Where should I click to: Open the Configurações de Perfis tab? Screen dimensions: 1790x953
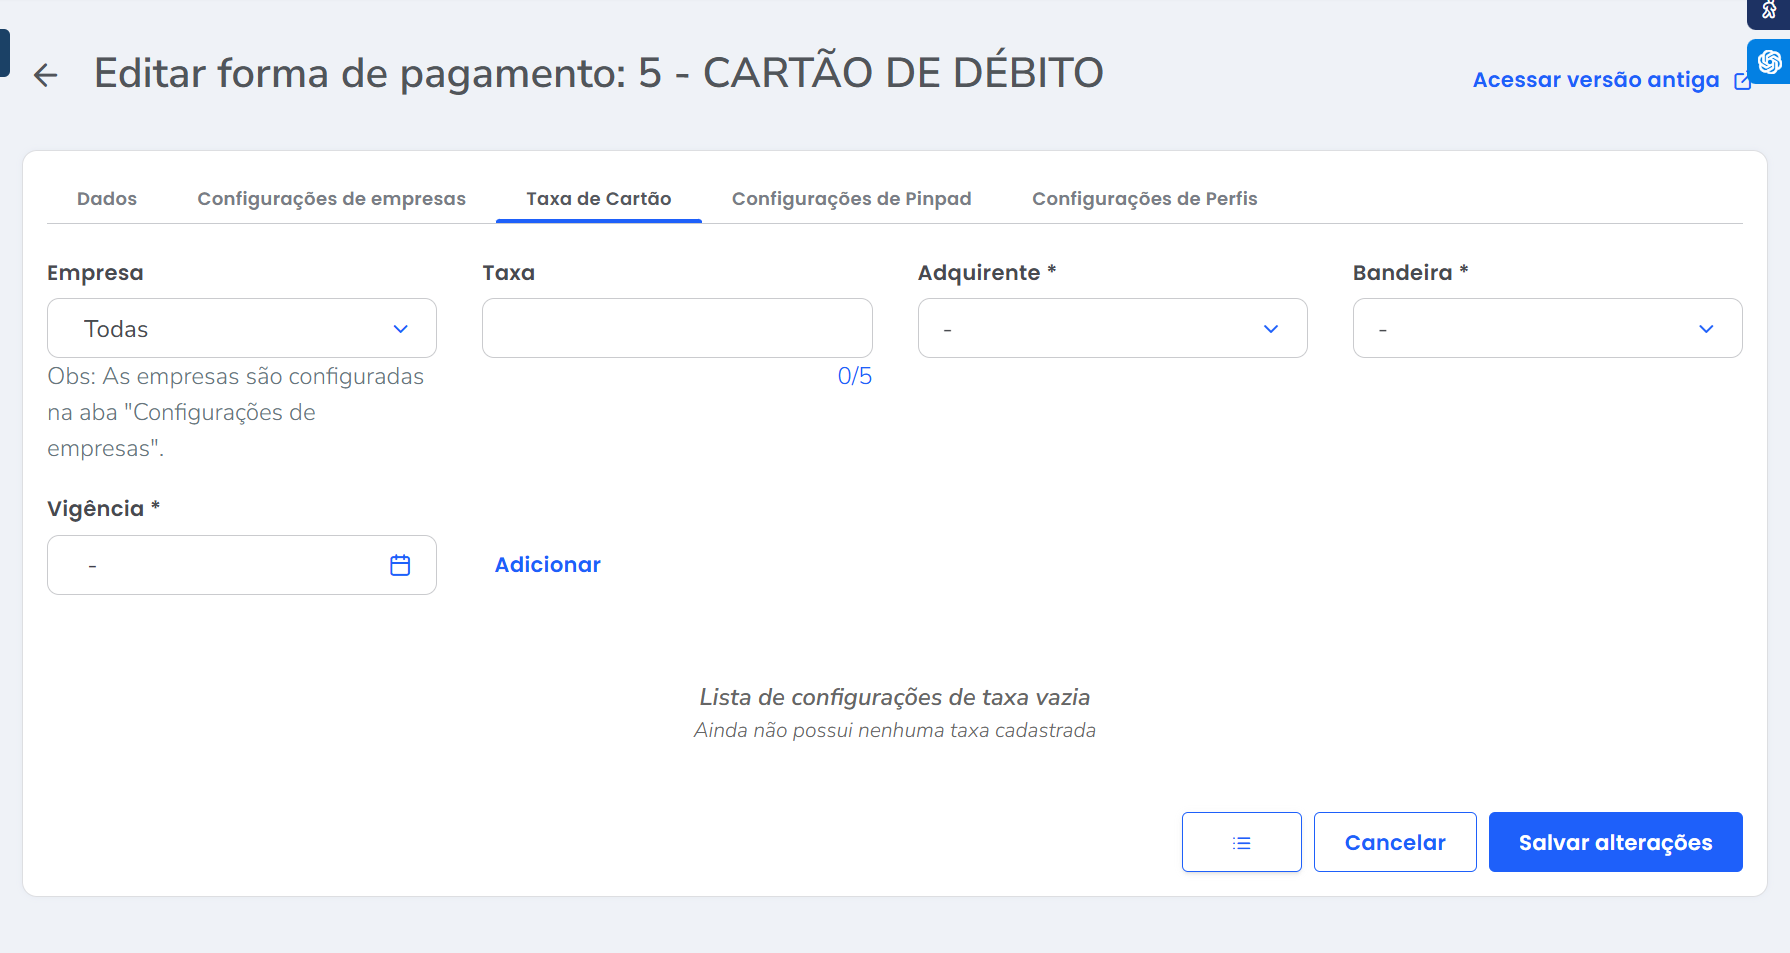[x=1144, y=199]
